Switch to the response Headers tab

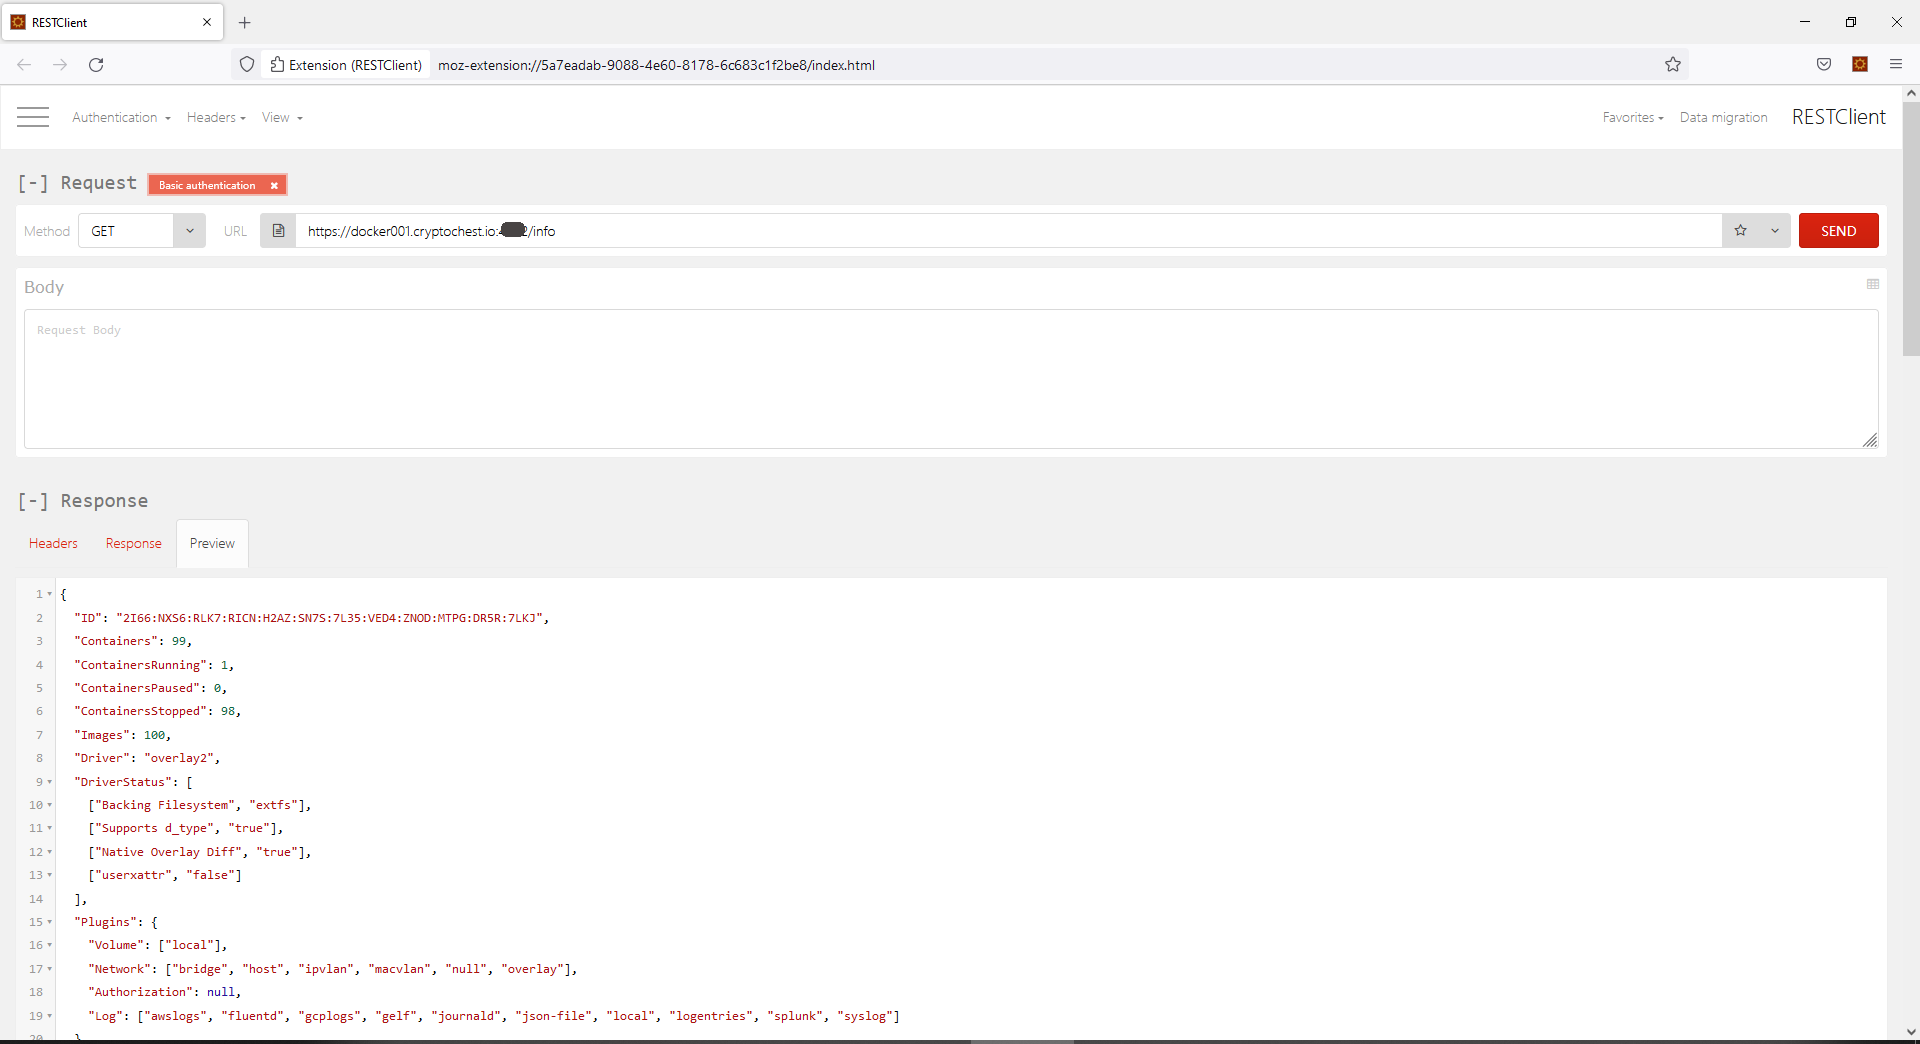tap(53, 544)
